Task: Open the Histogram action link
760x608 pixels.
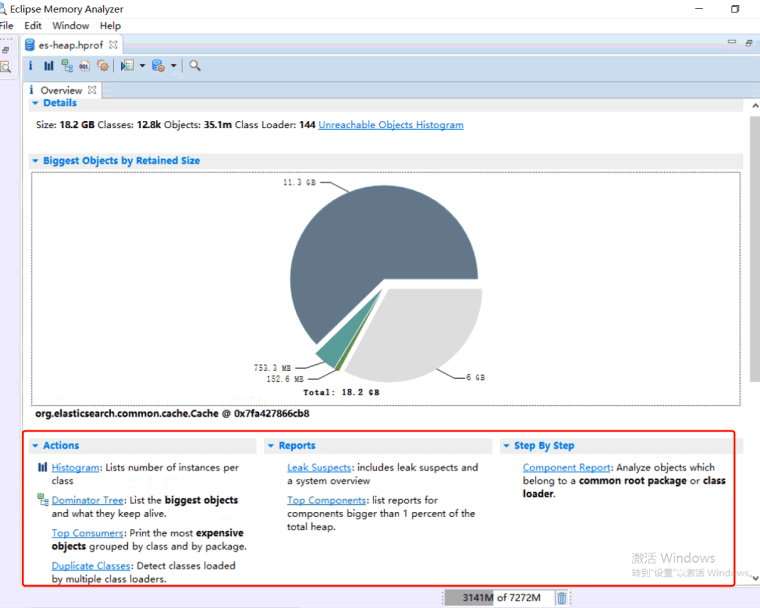Action: click(75, 467)
